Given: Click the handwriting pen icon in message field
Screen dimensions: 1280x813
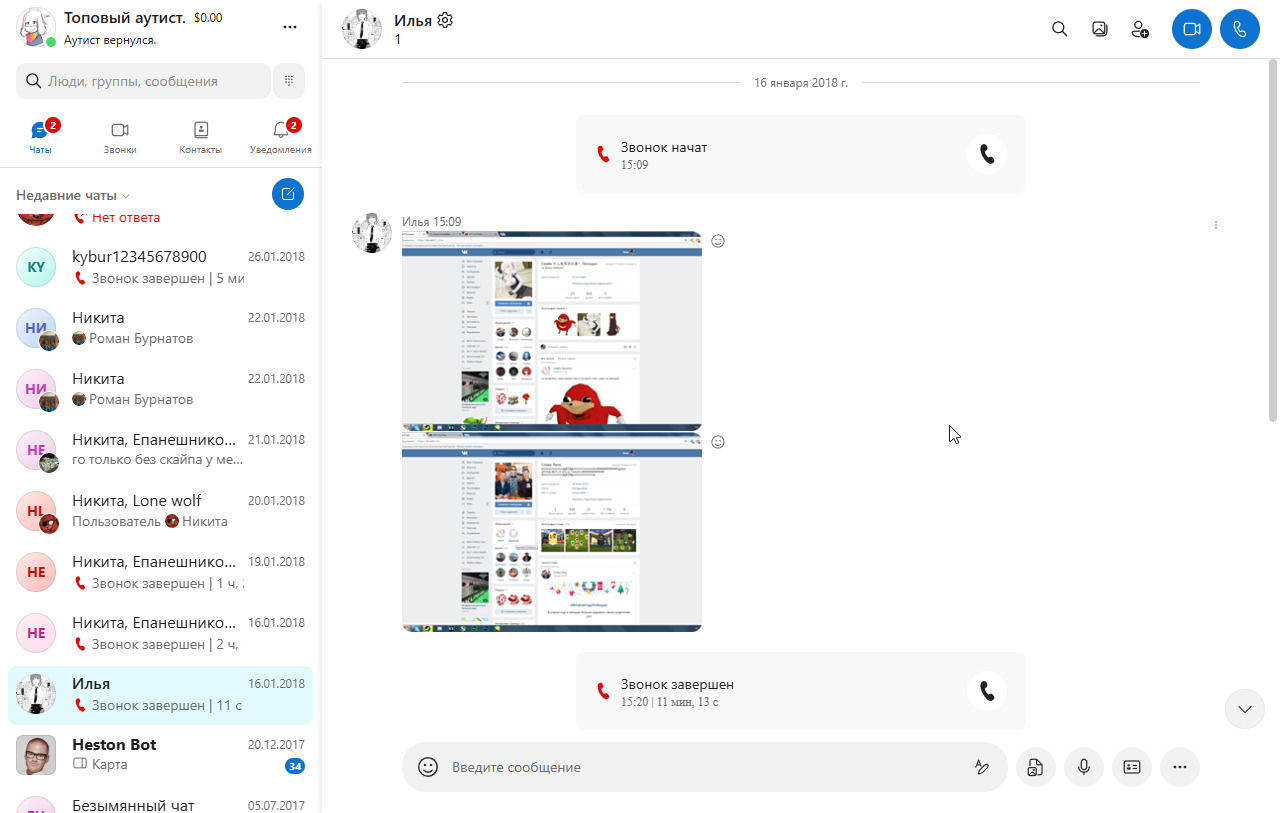Looking at the screenshot, I should point(982,767).
